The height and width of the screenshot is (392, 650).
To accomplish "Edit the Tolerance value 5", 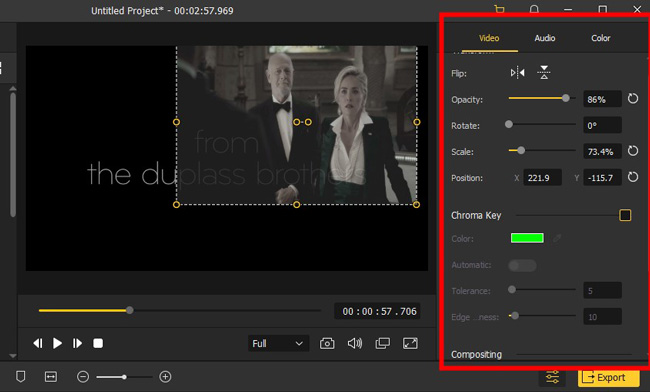I will [602, 290].
